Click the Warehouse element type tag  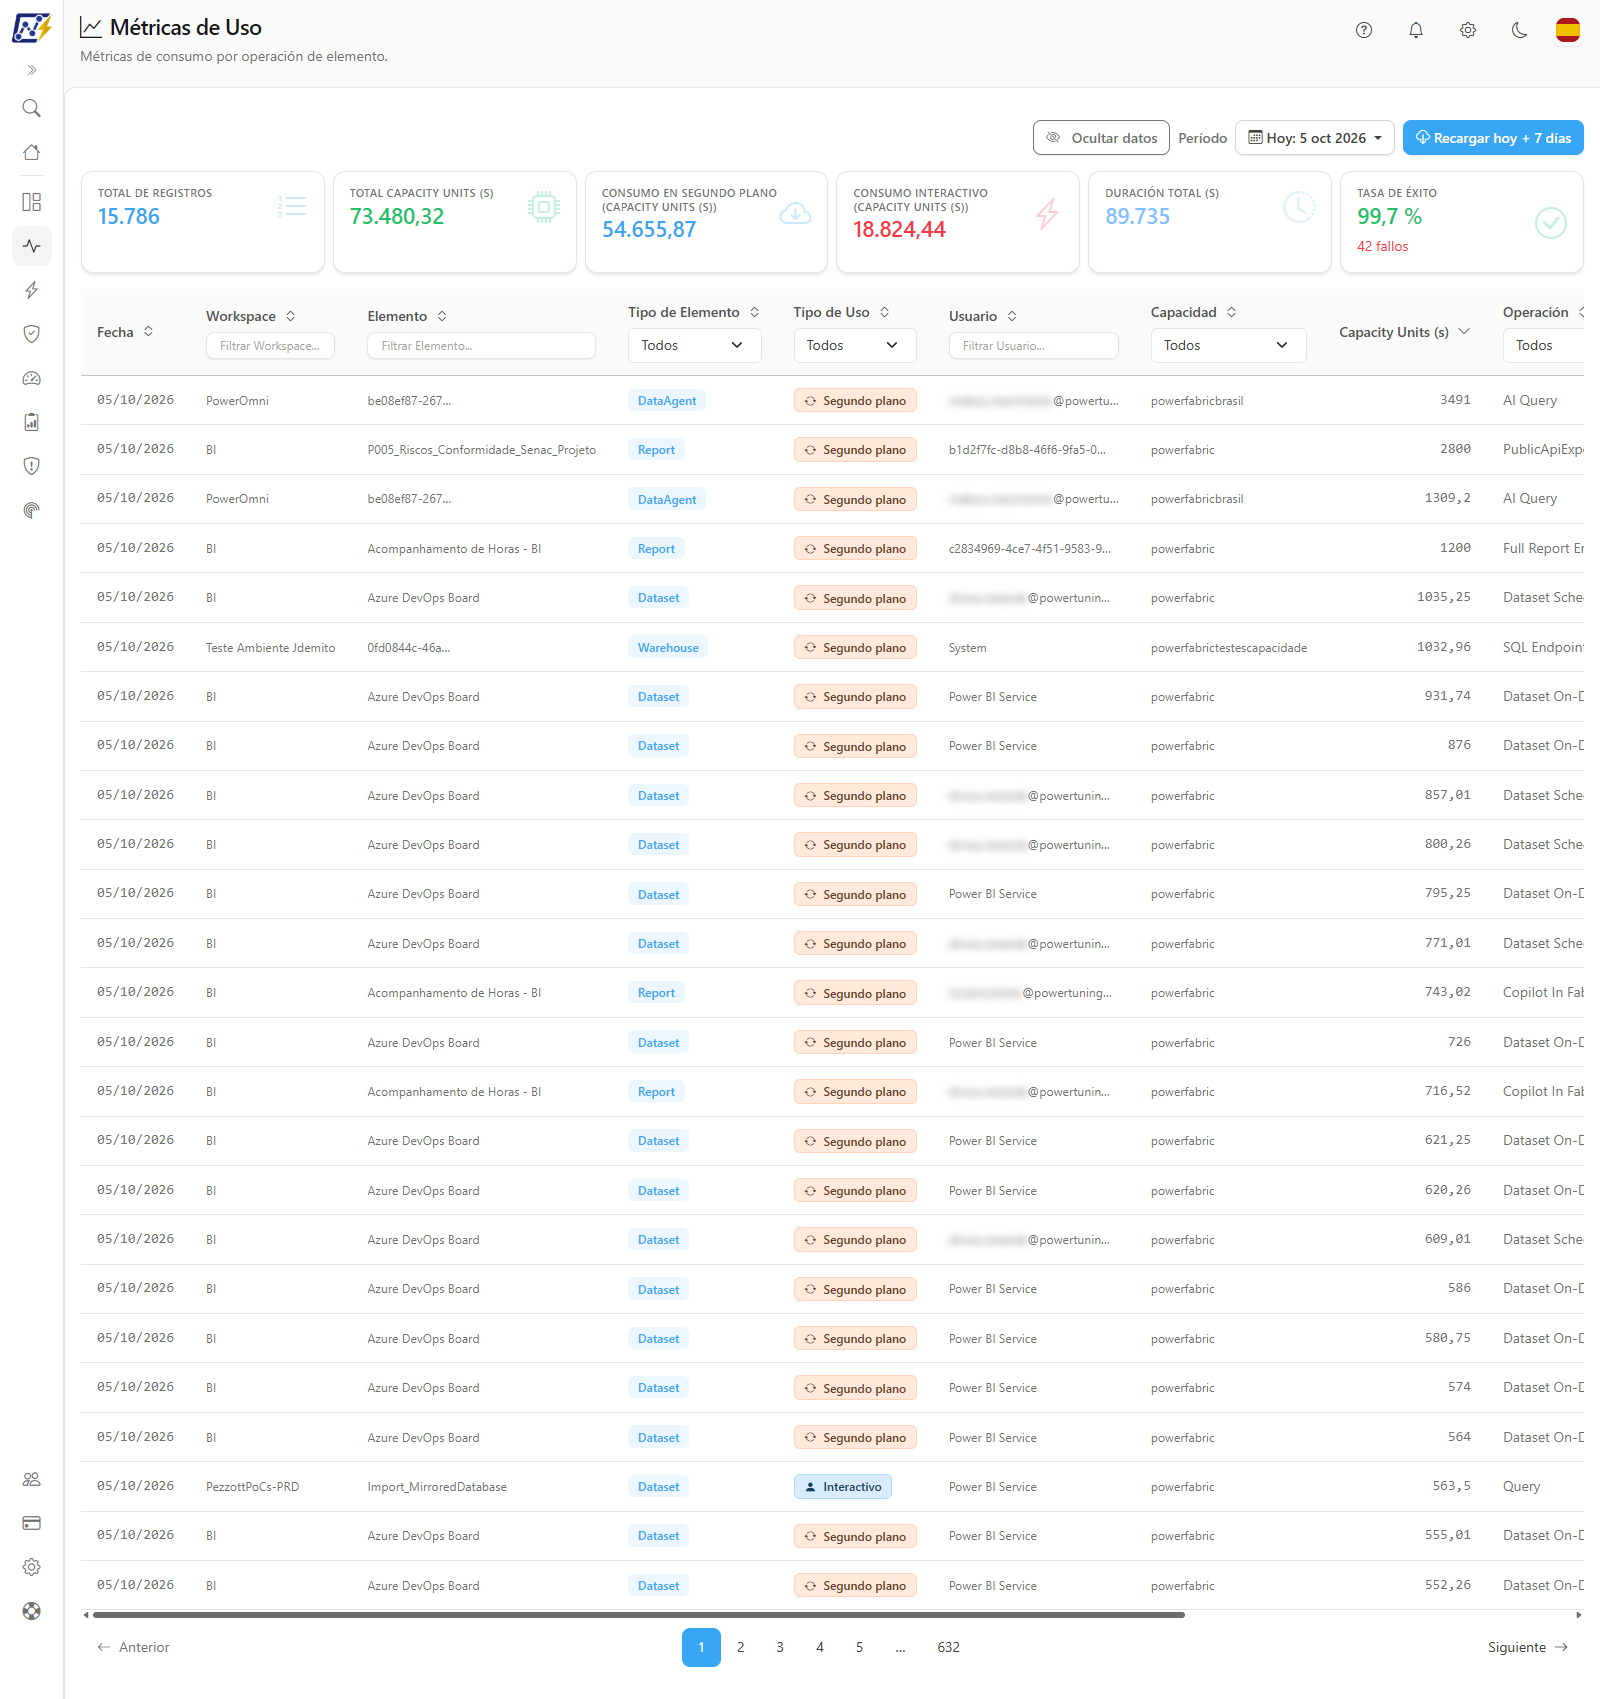click(668, 647)
